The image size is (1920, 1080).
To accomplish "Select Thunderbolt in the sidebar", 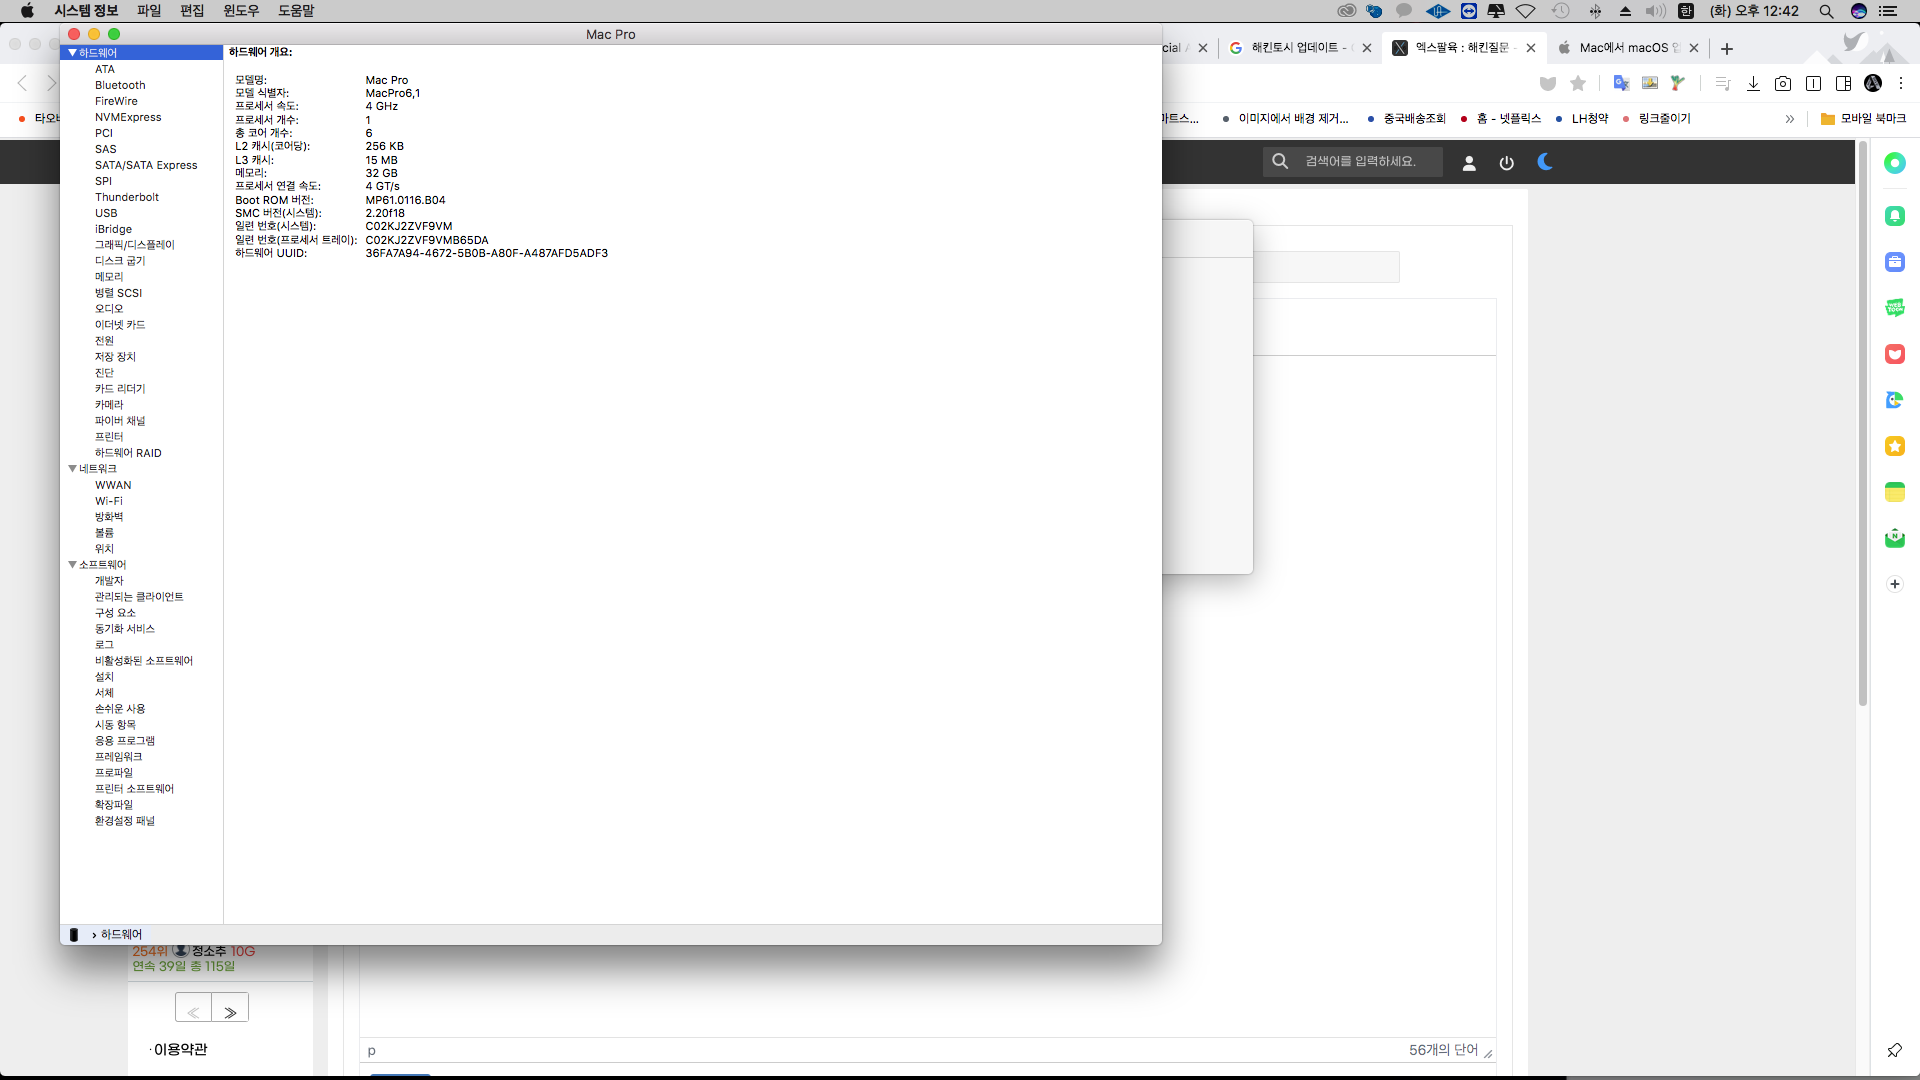I will [x=127, y=197].
